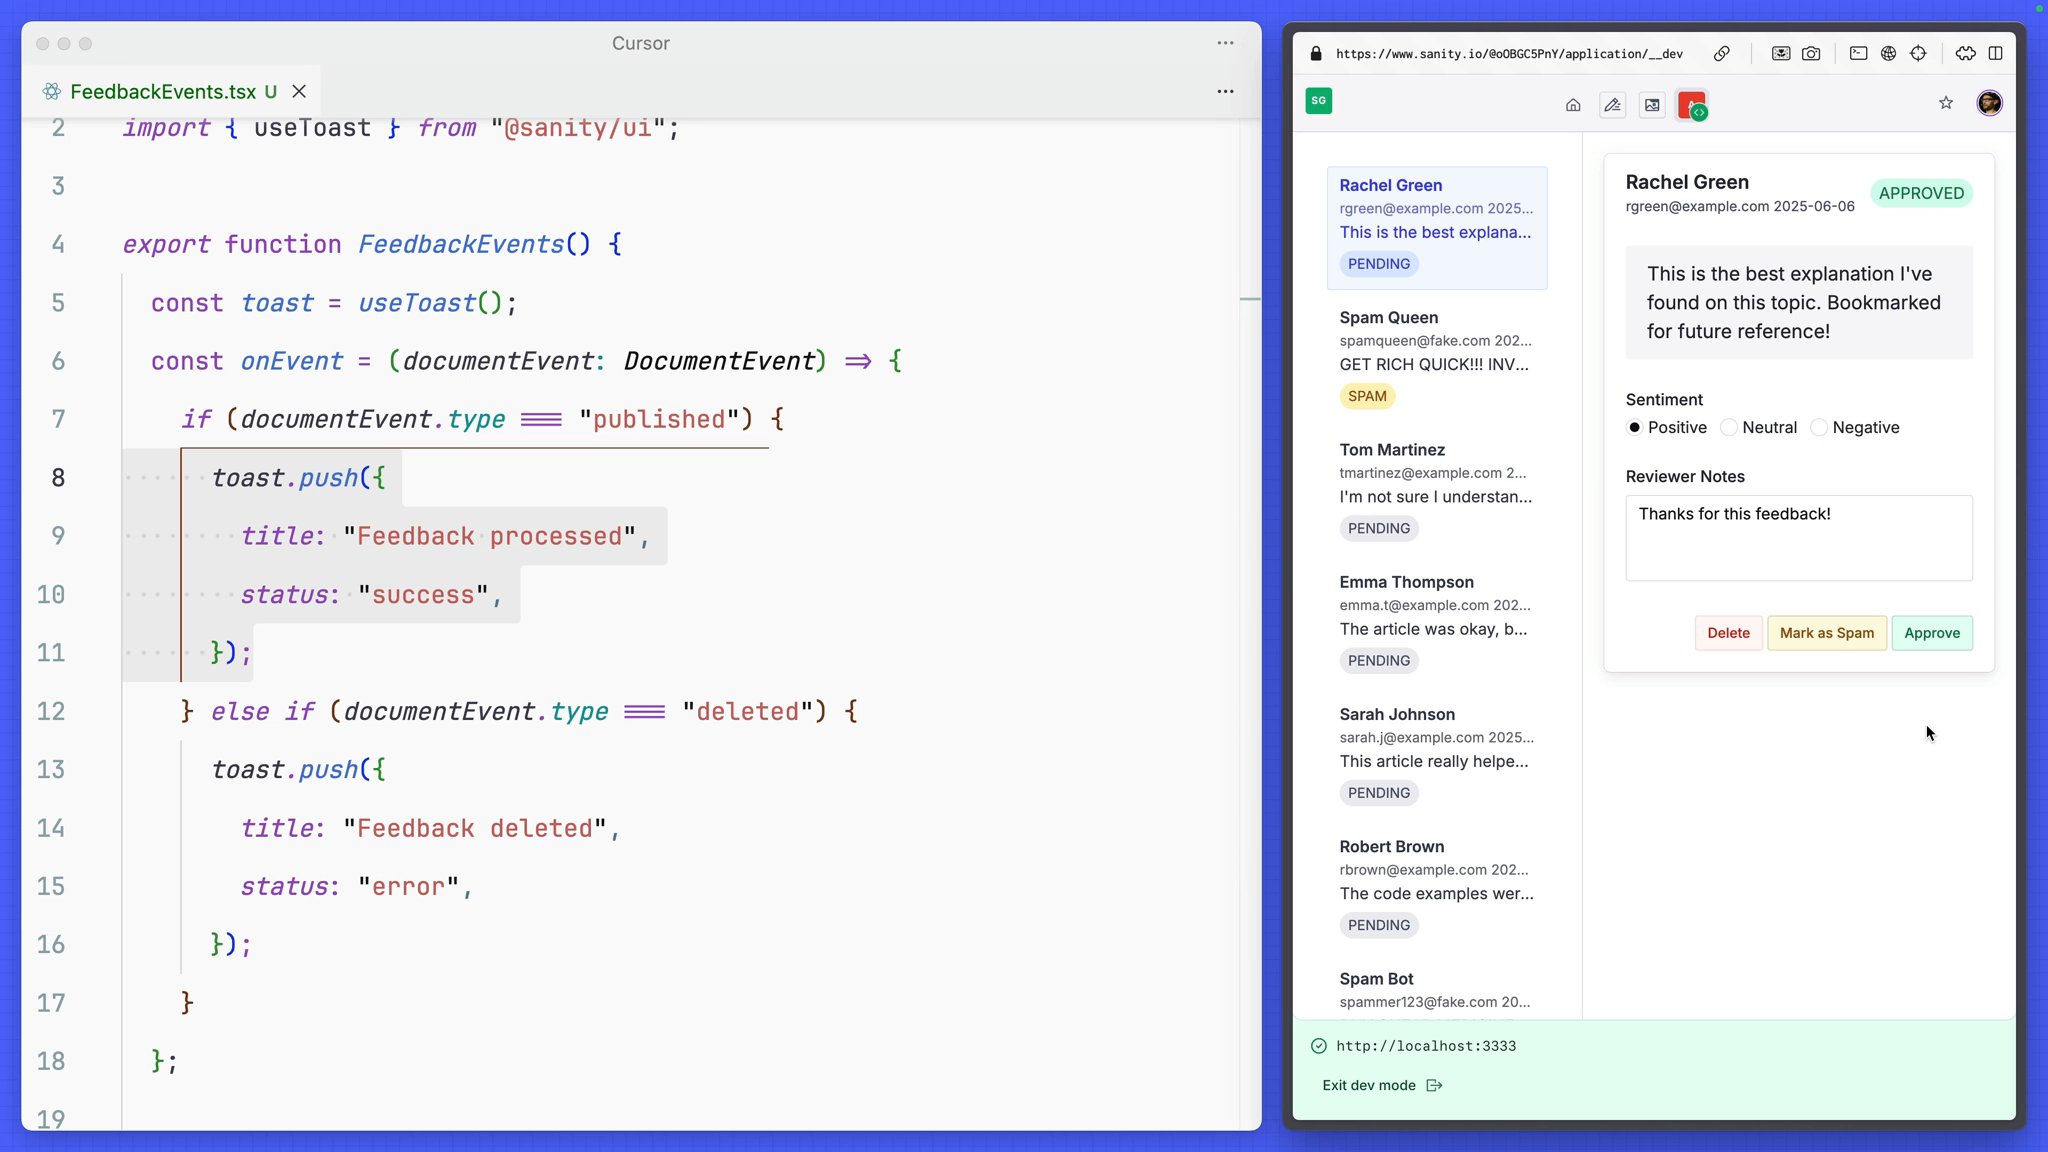Open the puzzle piece extensions icon
Screen dimensions: 2048x1152
click(1965, 54)
